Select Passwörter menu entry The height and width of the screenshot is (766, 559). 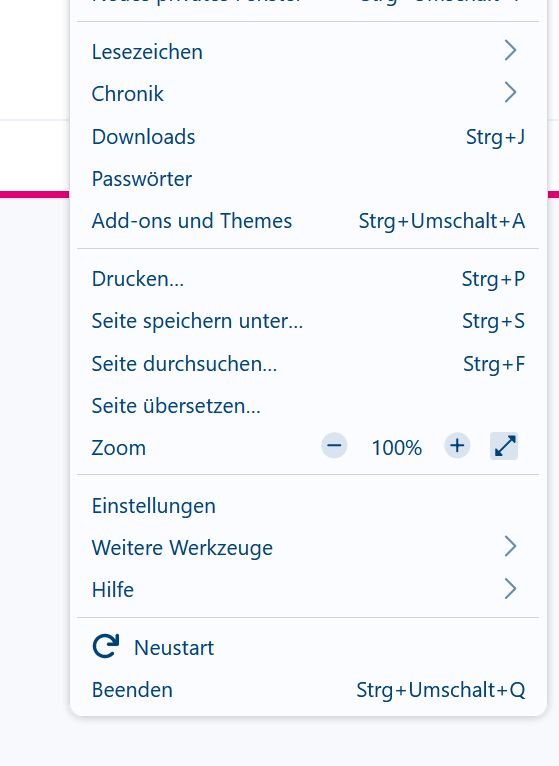308,179
